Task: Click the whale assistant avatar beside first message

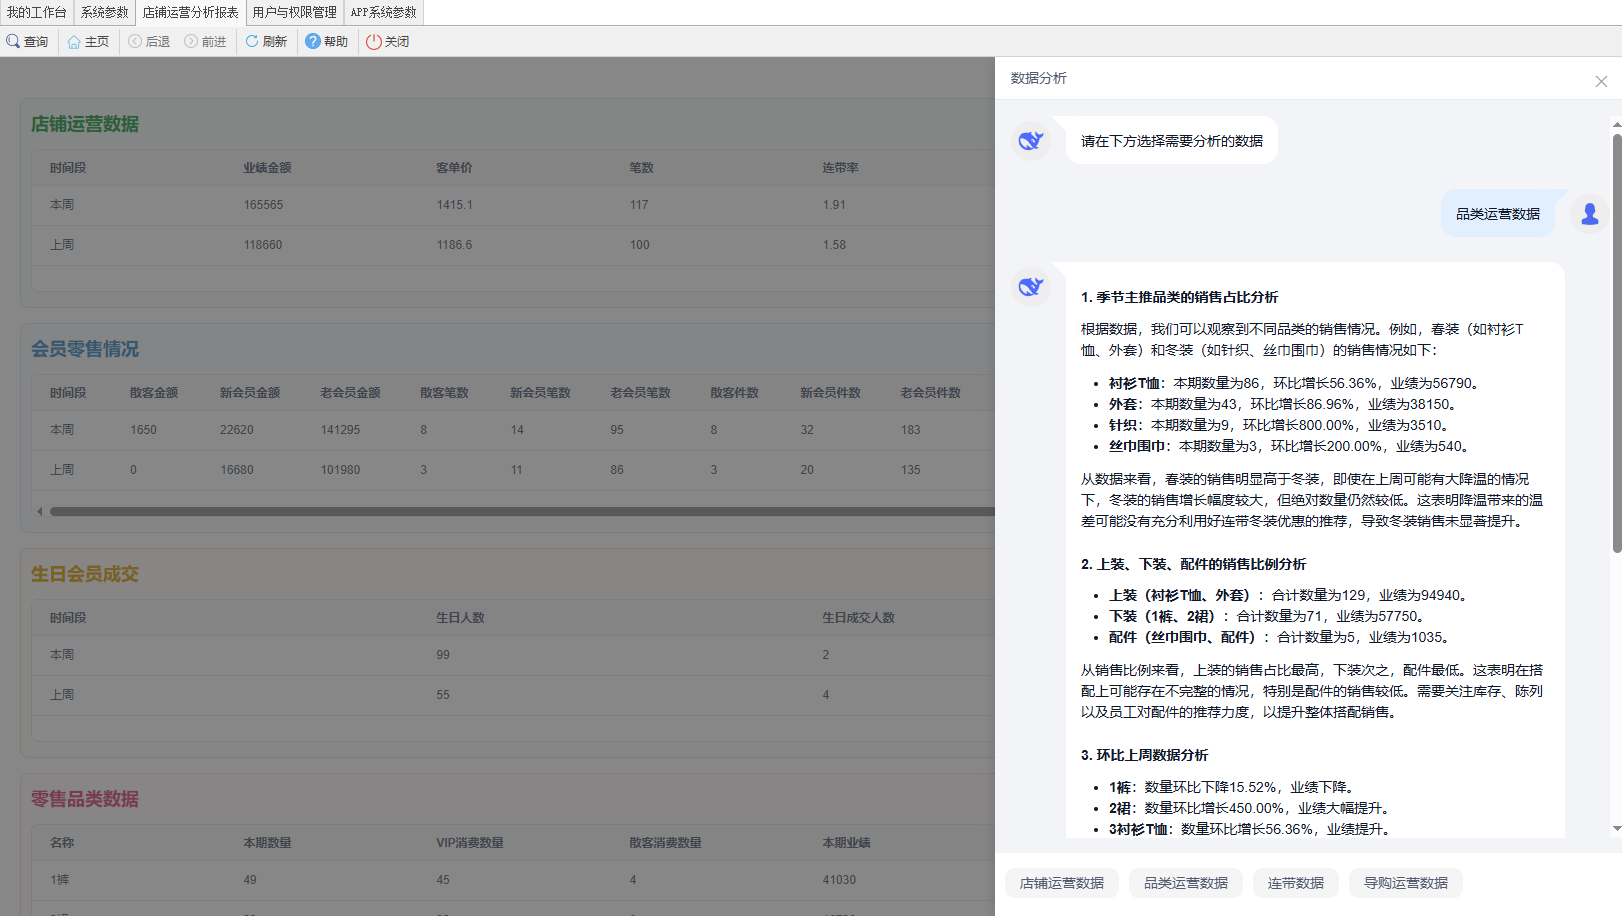Action: 1031,141
